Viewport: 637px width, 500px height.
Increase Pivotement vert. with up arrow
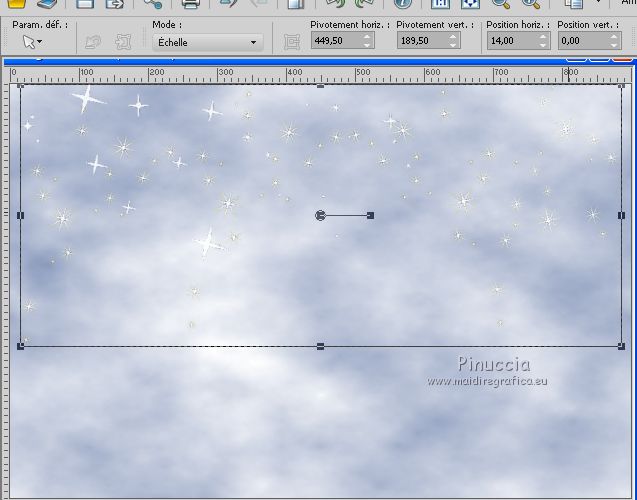click(453, 37)
